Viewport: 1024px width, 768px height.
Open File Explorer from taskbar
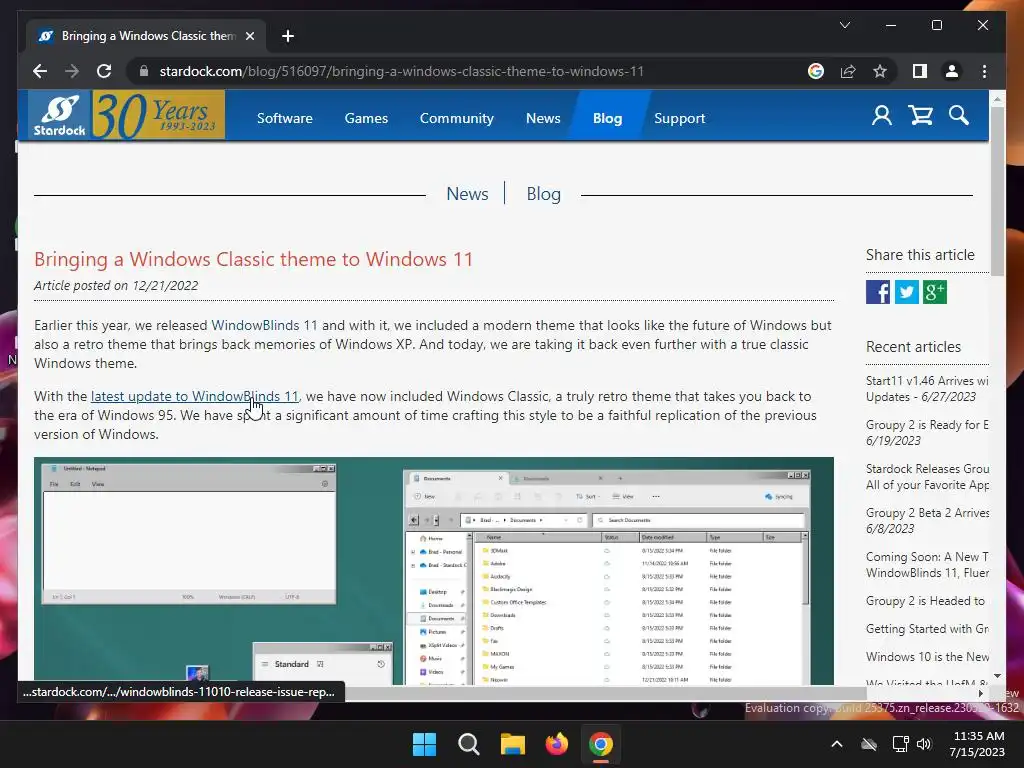[x=513, y=744]
